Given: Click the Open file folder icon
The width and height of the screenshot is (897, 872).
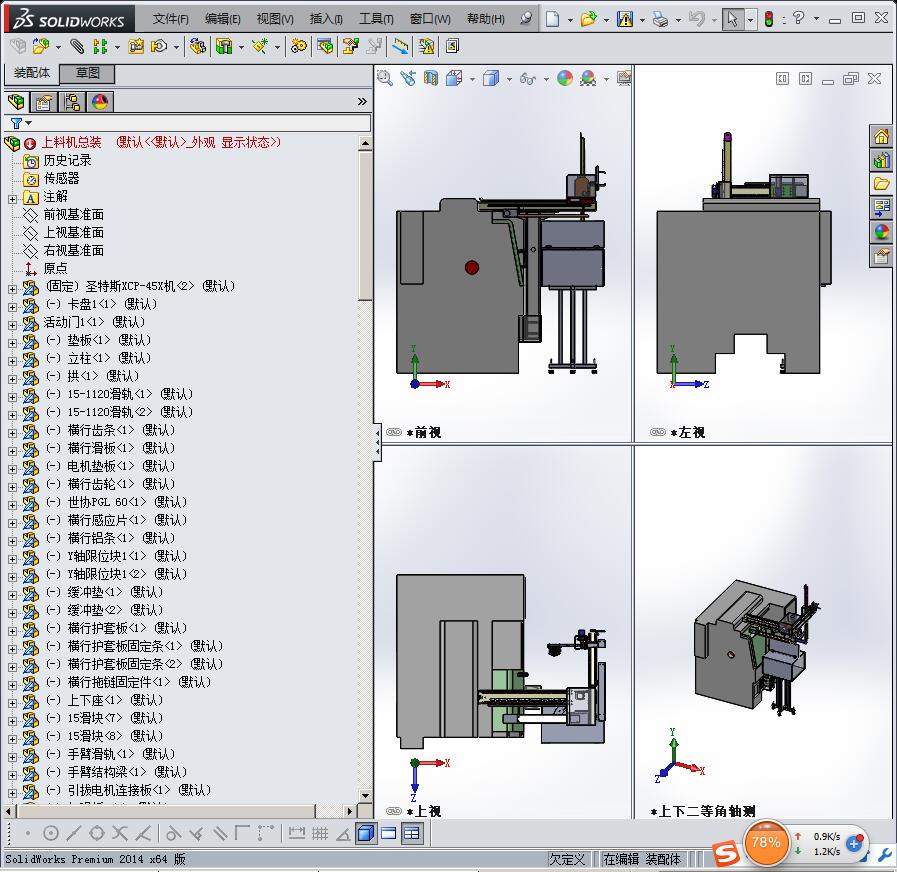Looking at the screenshot, I should click(588, 19).
